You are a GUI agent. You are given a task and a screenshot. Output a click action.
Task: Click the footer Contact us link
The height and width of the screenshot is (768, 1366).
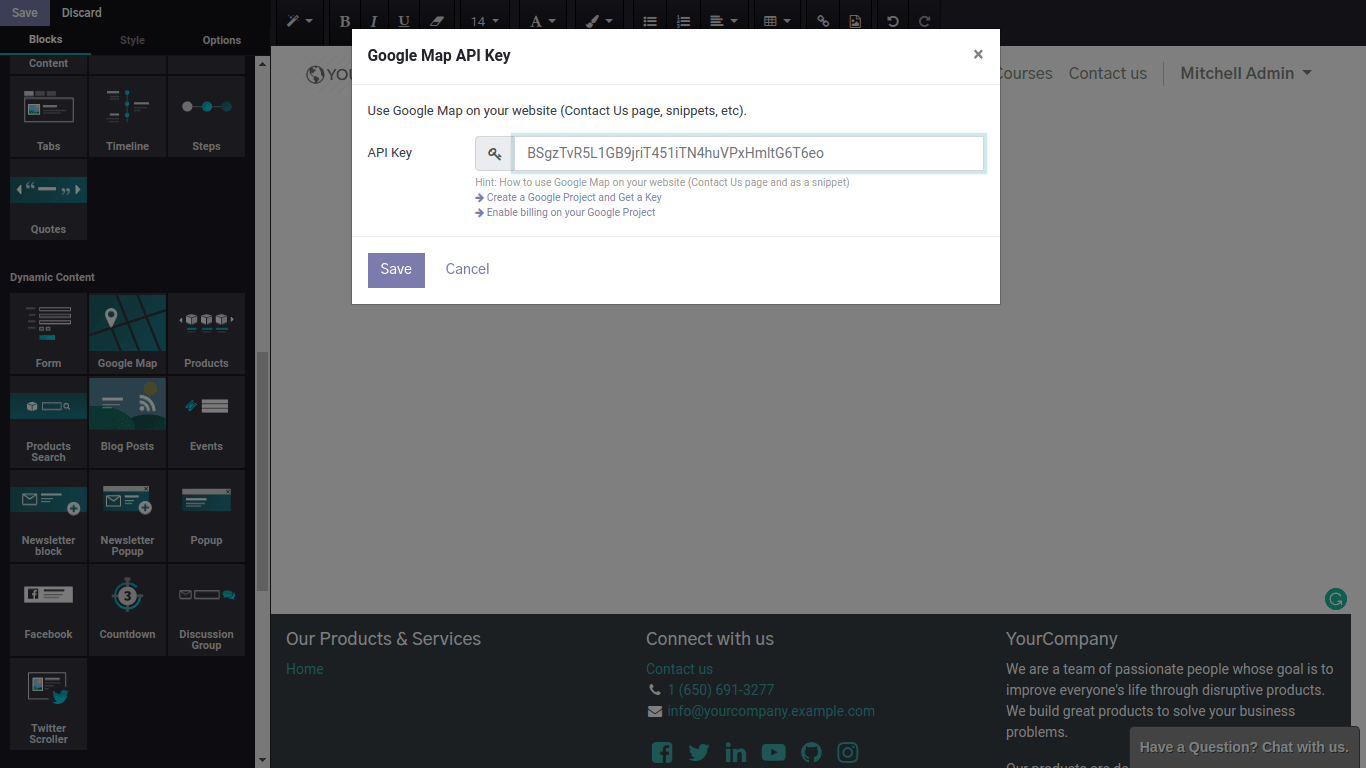(x=679, y=669)
